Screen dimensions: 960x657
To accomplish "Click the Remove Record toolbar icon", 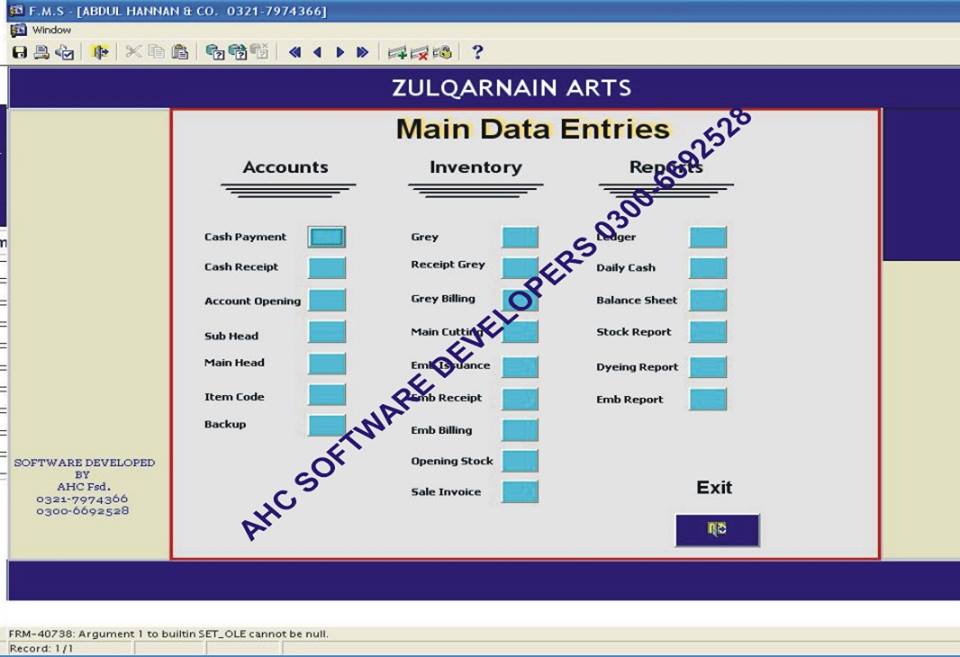I will 419,52.
